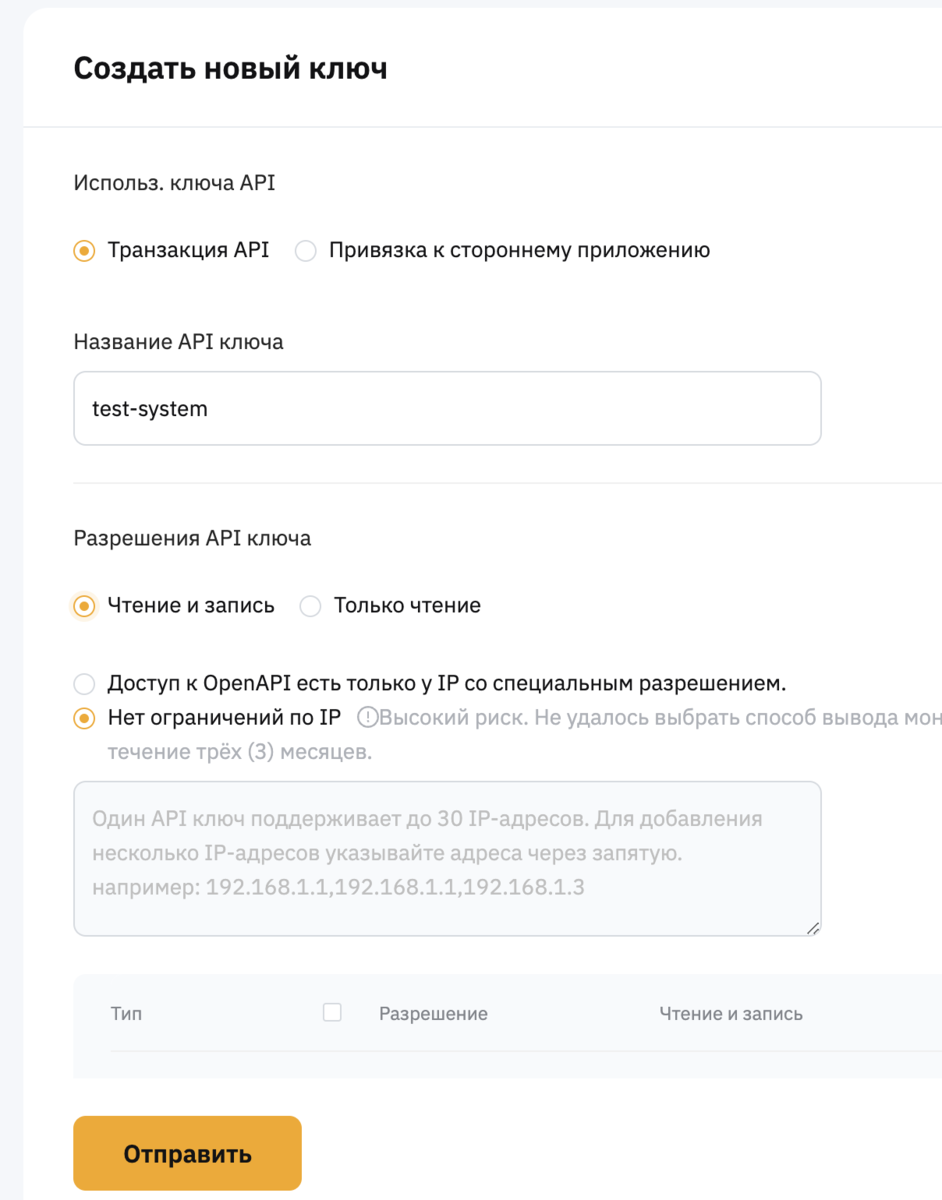This screenshot has width=942, height=1200.
Task: Click the test-system API key name field
Action: pos(445,407)
